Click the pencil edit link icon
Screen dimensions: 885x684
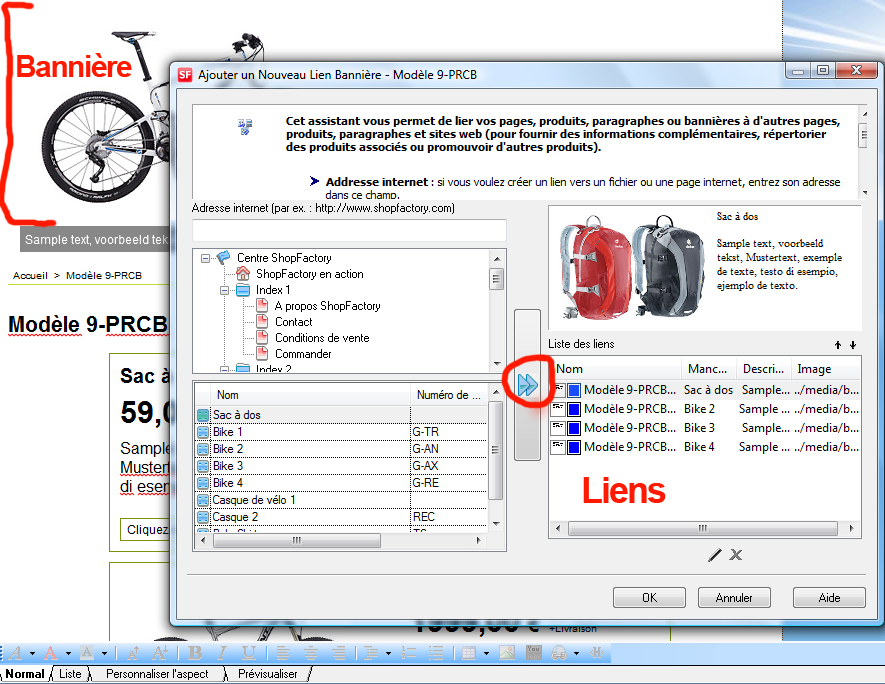click(x=715, y=555)
